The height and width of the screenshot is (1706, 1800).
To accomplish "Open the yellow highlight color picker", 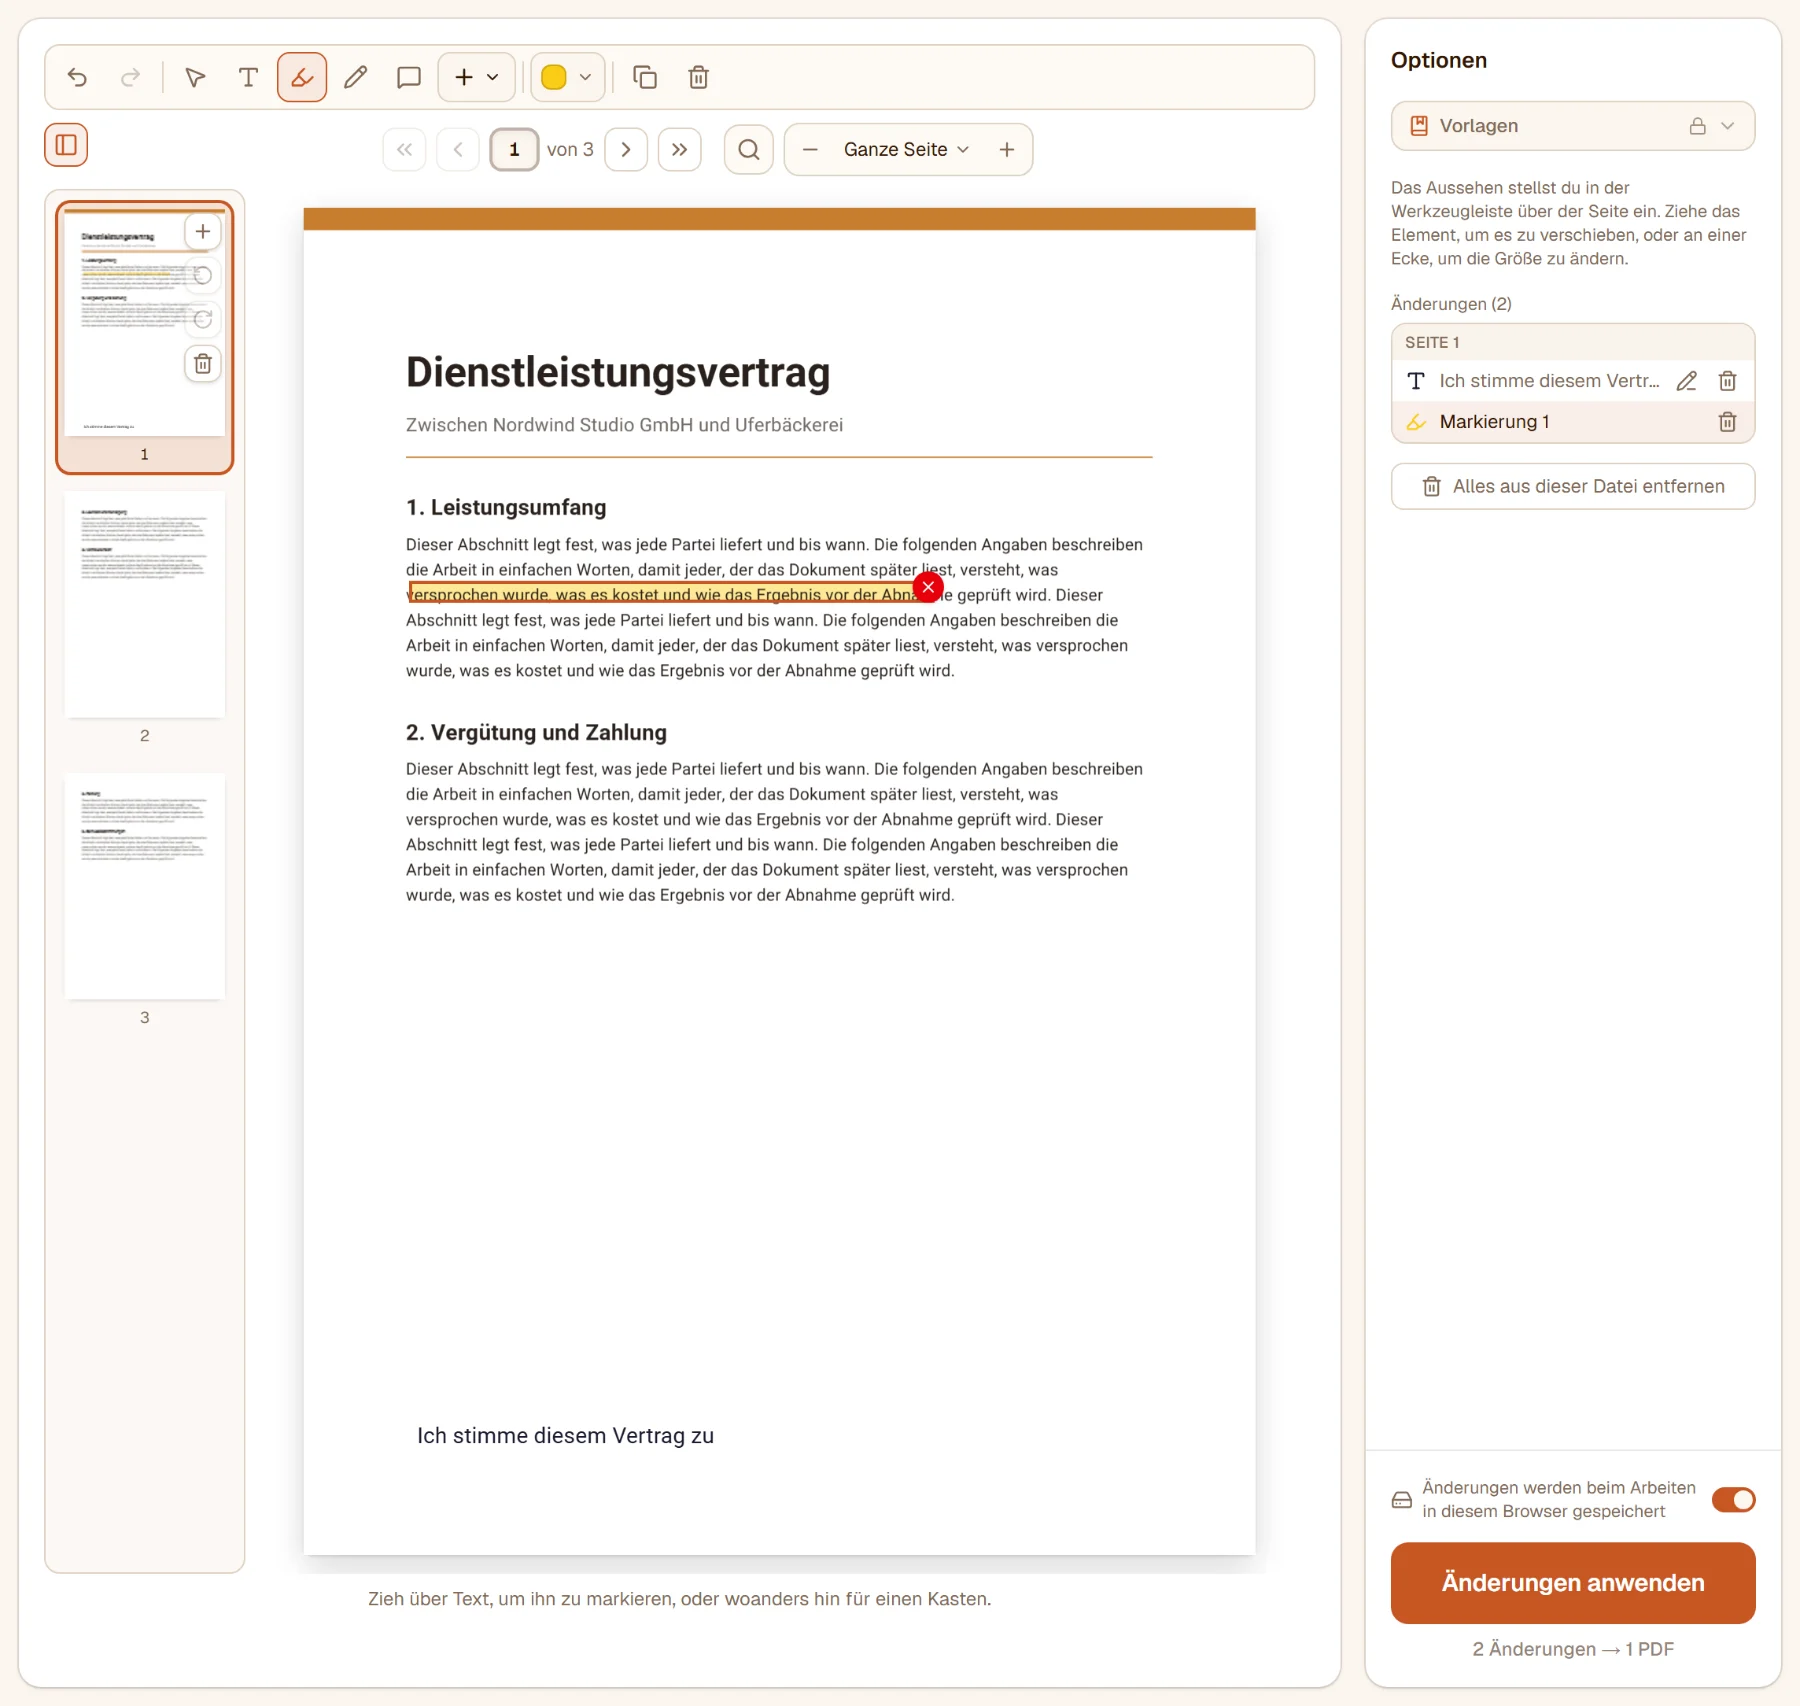I will 567,77.
